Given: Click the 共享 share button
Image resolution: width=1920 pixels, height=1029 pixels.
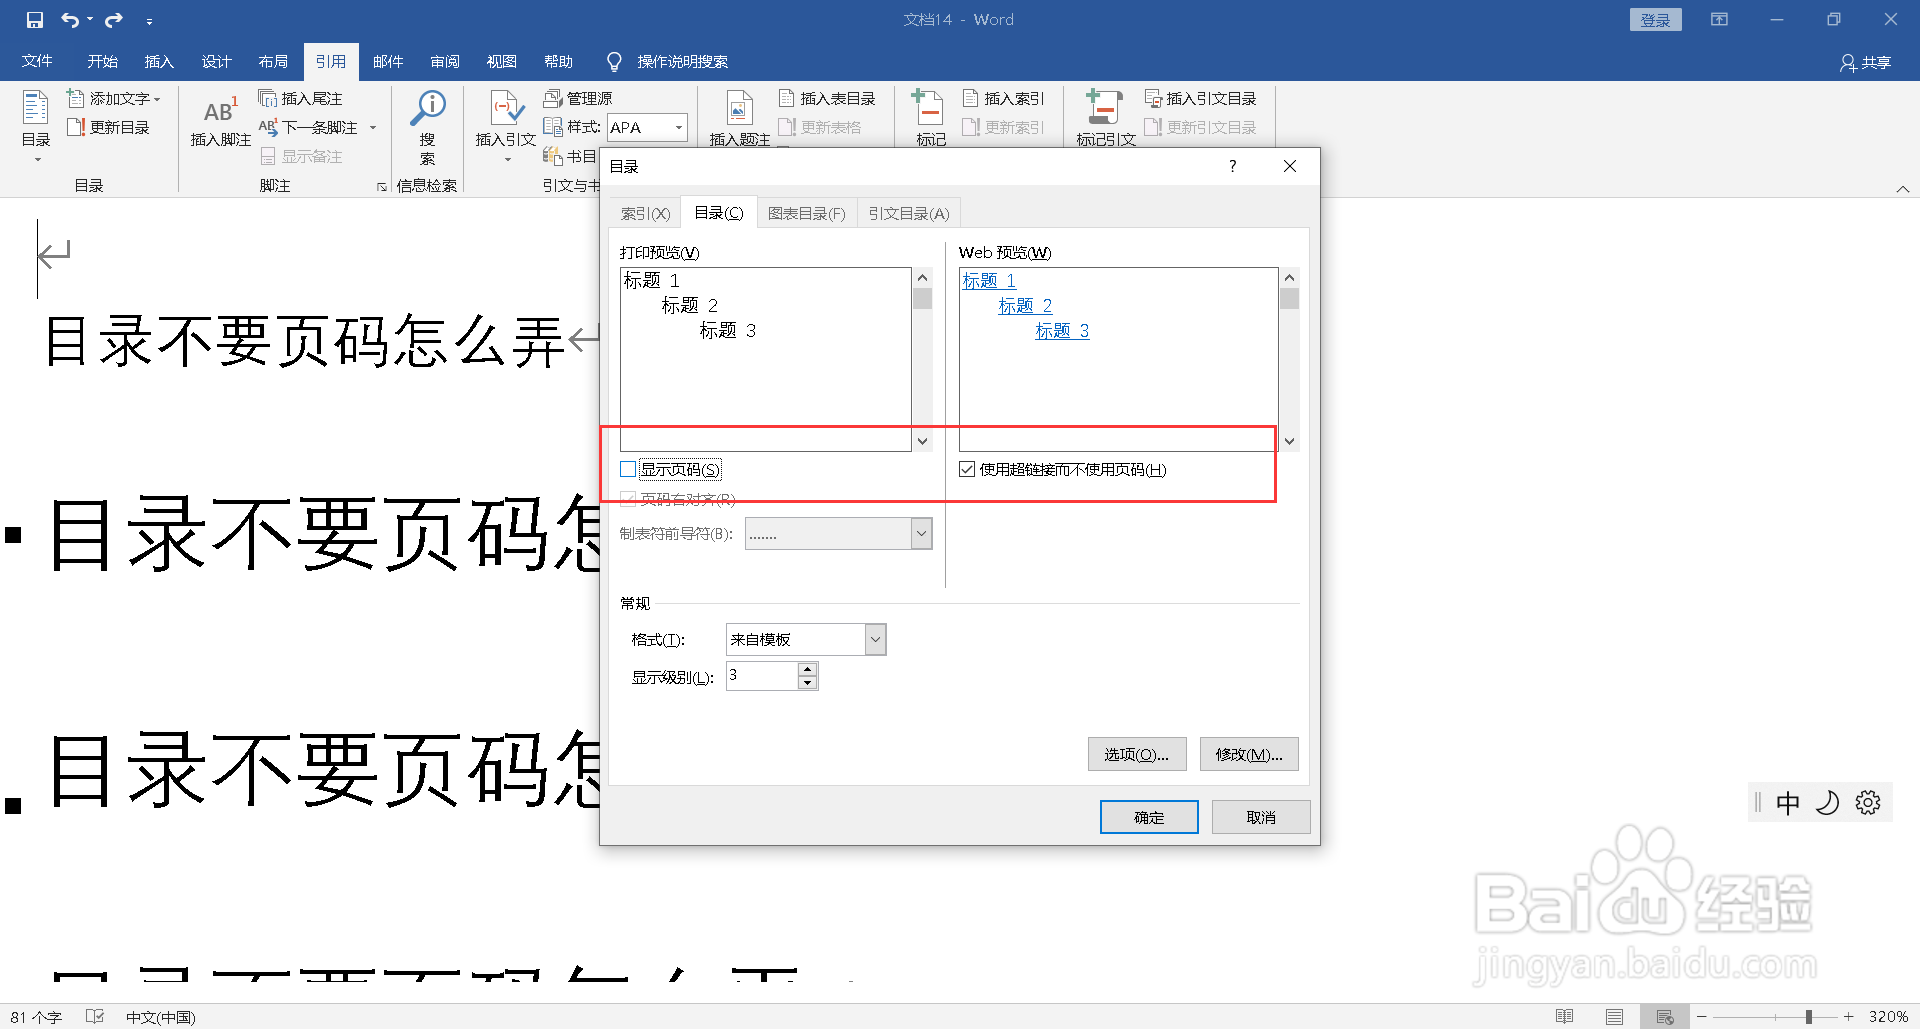Looking at the screenshot, I should pos(1865,62).
